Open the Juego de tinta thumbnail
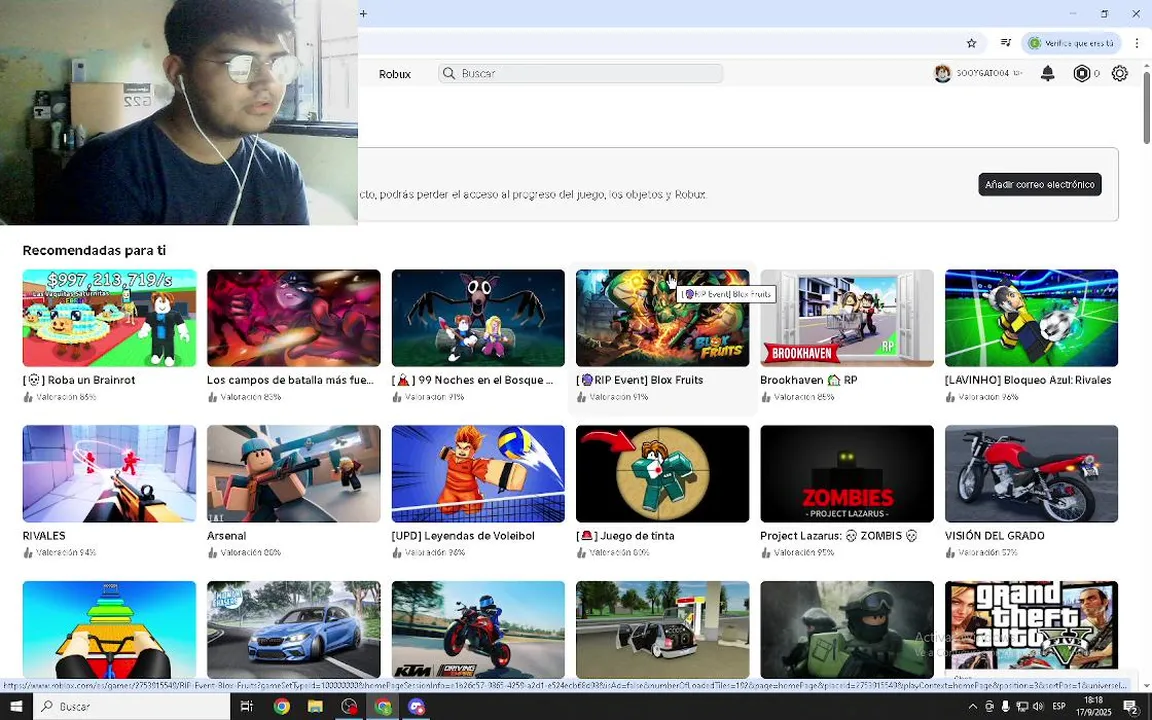 (663, 474)
